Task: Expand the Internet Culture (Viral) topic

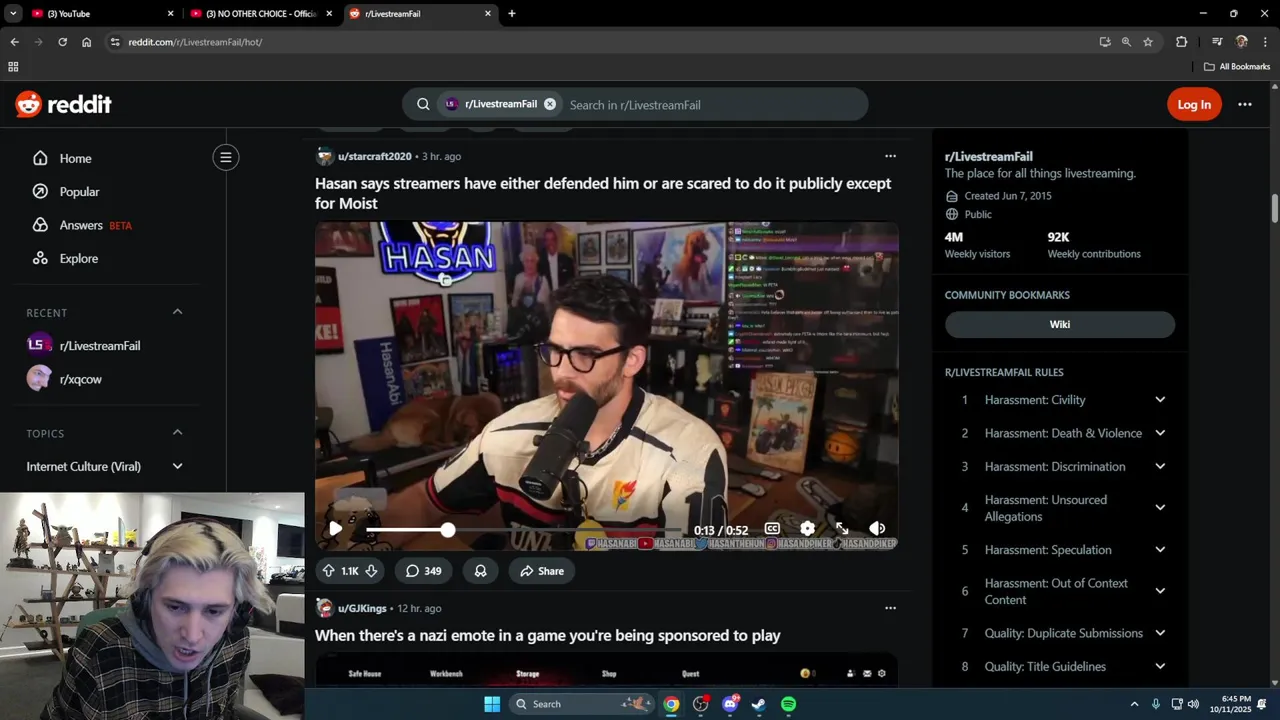Action: 177,466
